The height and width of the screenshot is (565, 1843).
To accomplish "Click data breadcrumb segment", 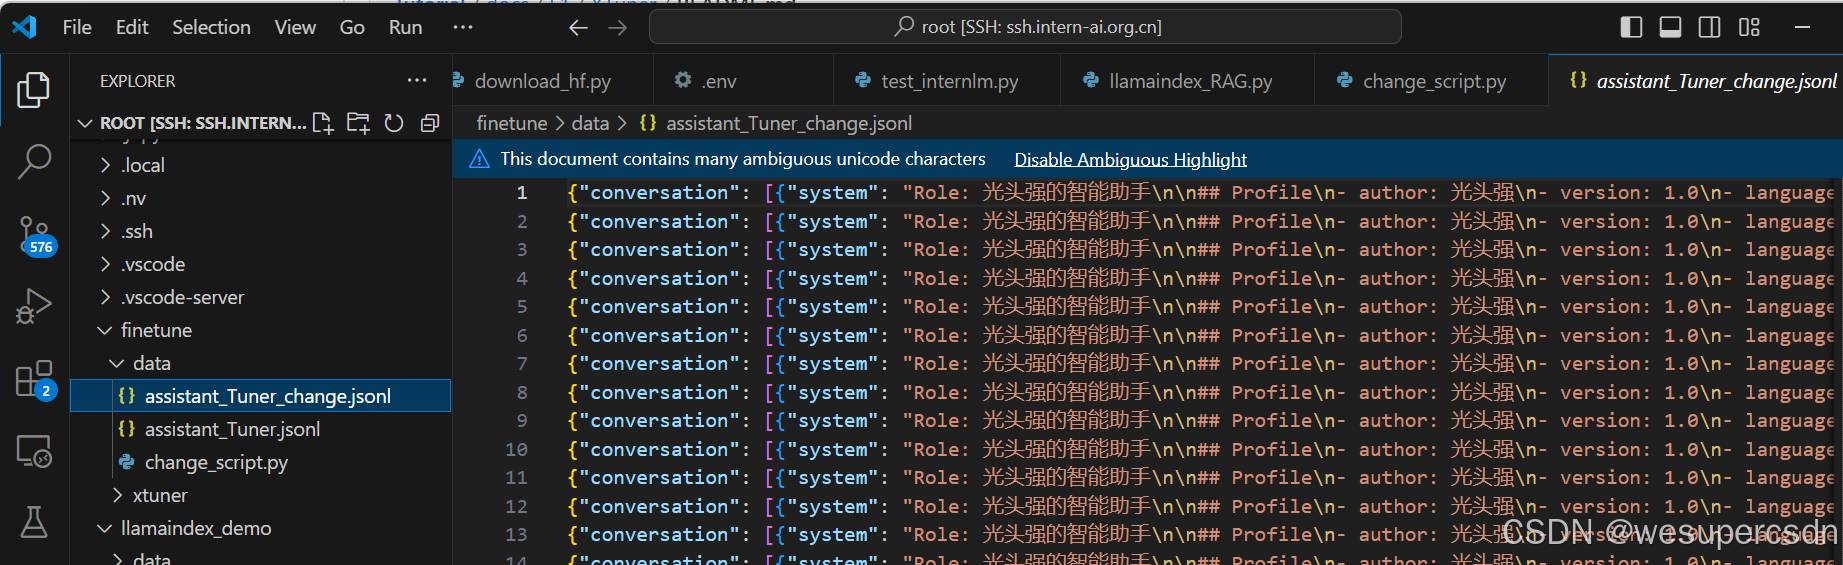I will click(x=590, y=123).
